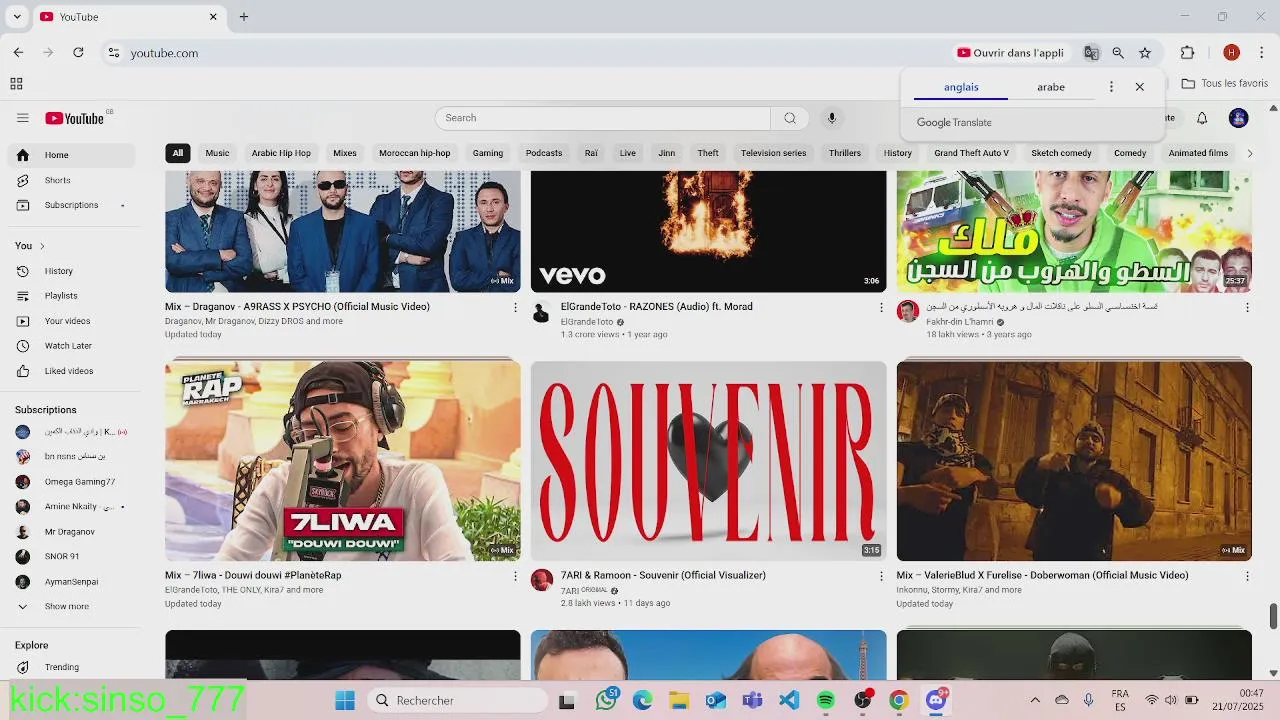Open more options for ElGrandeToto RAZONES video
The height and width of the screenshot is (720, 1280).
pyautogui.click(x=881, y=307)
